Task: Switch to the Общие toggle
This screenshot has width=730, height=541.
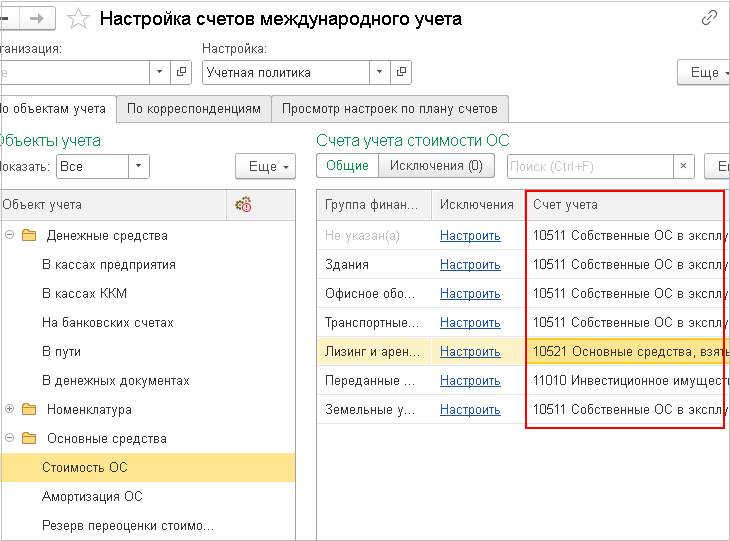Action: point(347,166)
